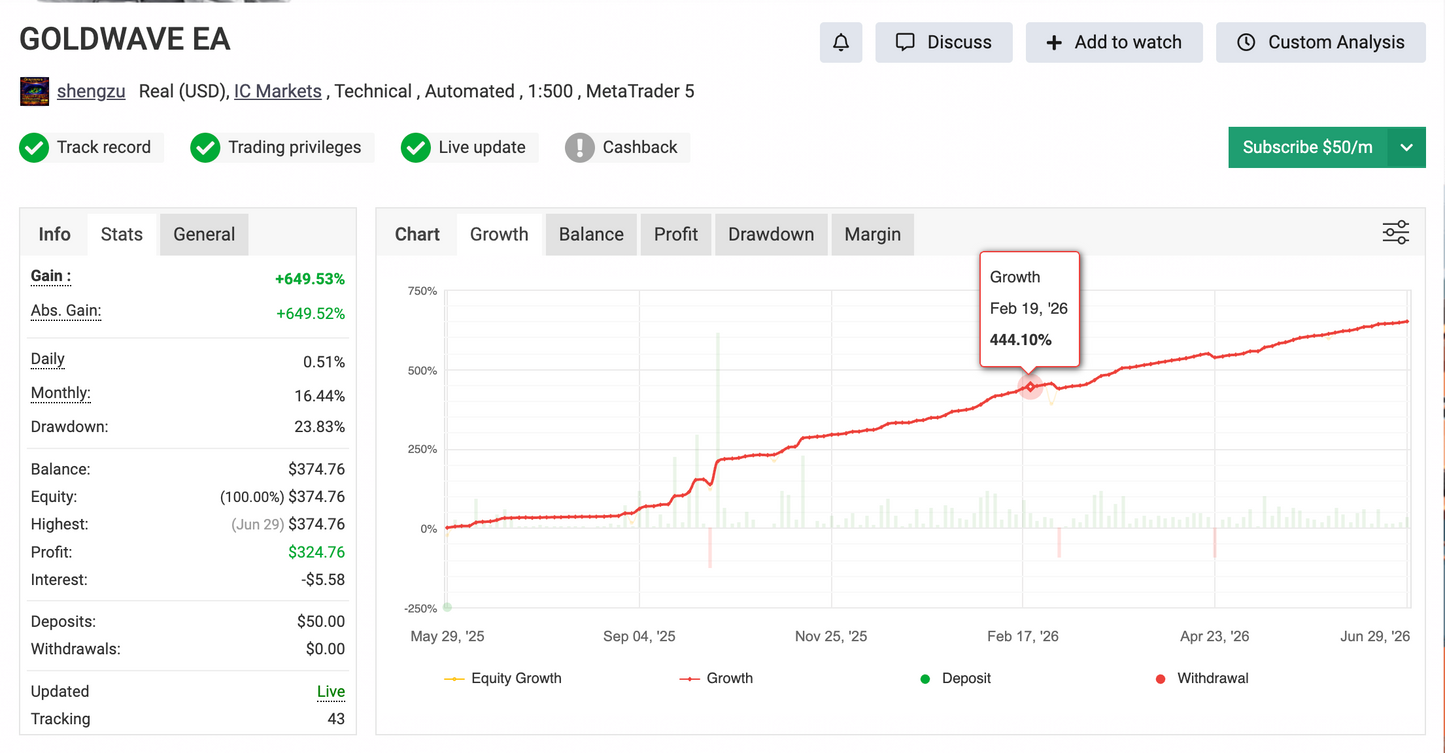The image size is (1445, 753).
Task: Click the Feb 19 data point marker
Action: 1030,386
